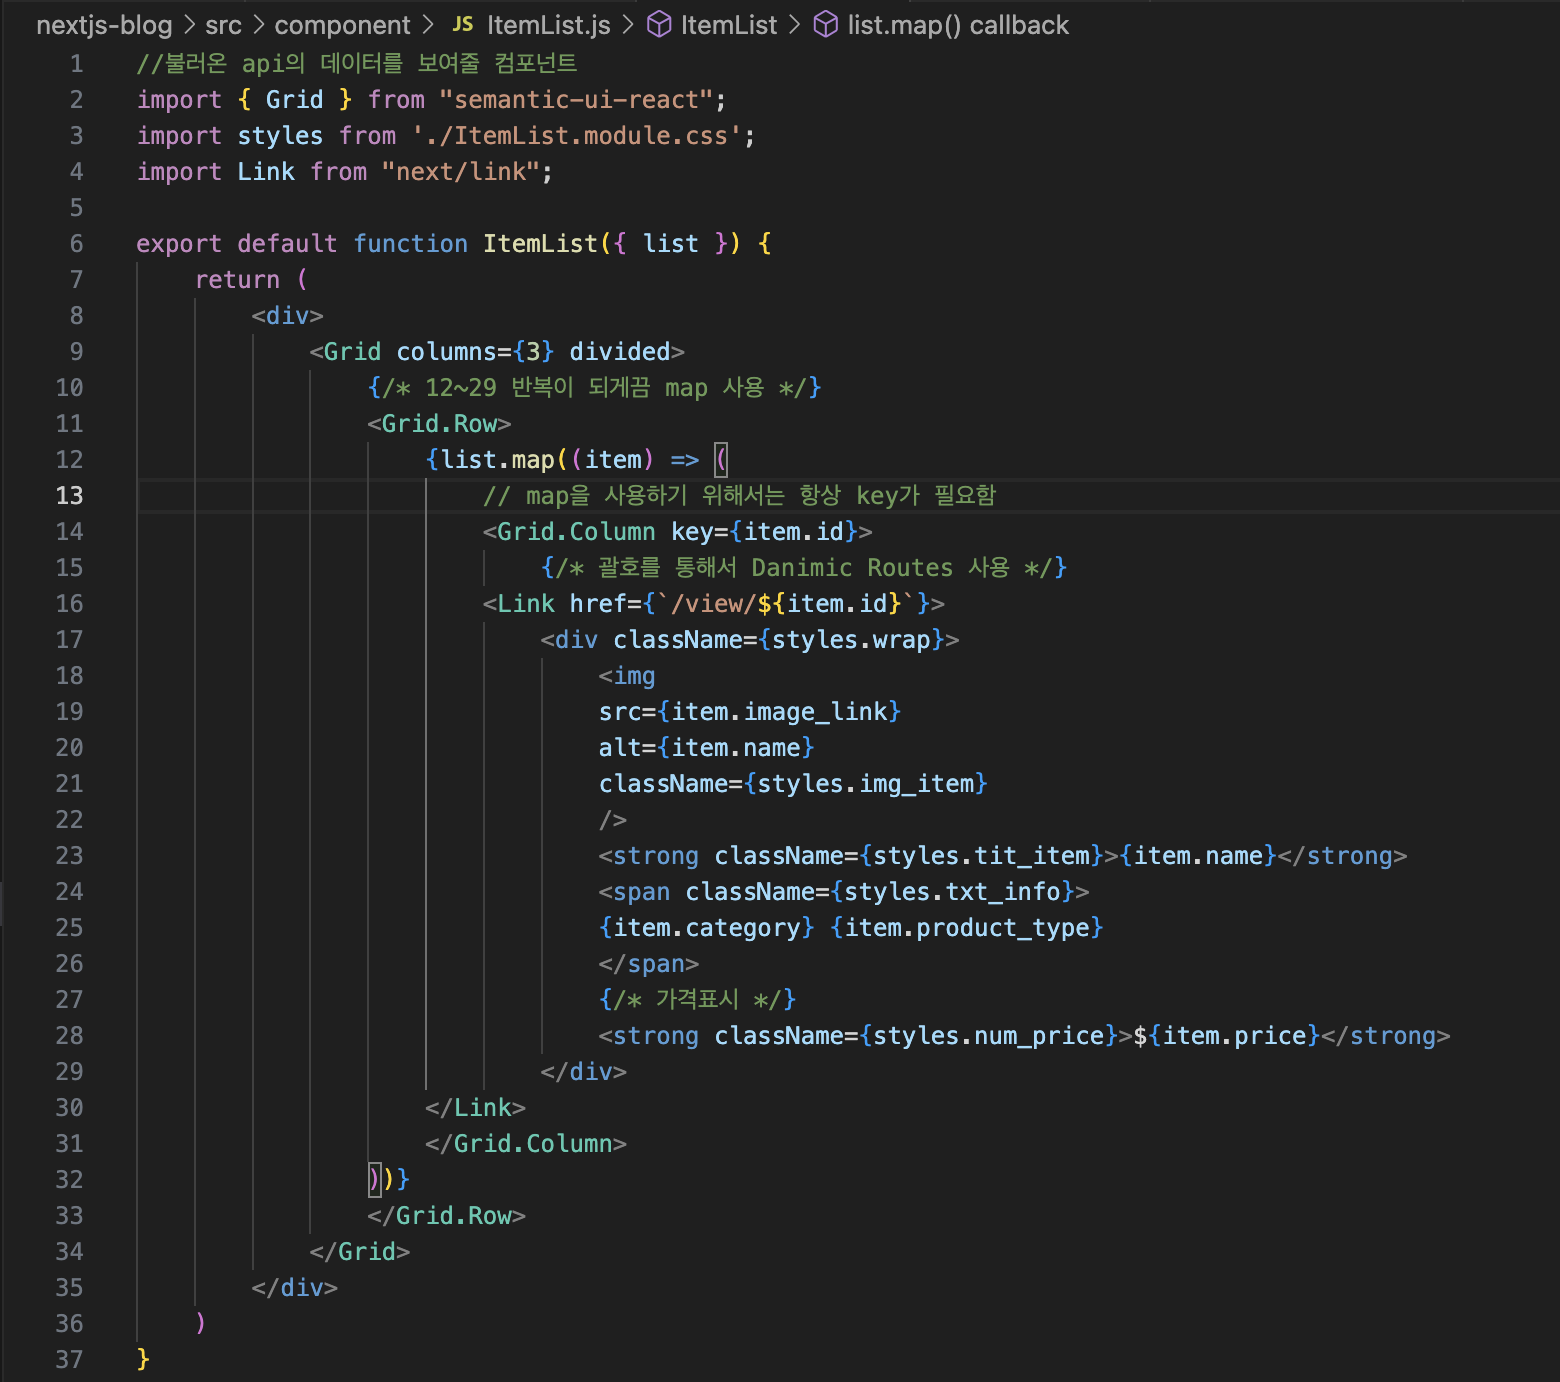1560x1382 pixels.
Task: Open list.map() callback breadcrumb symbol
Action: pos(958,25)
